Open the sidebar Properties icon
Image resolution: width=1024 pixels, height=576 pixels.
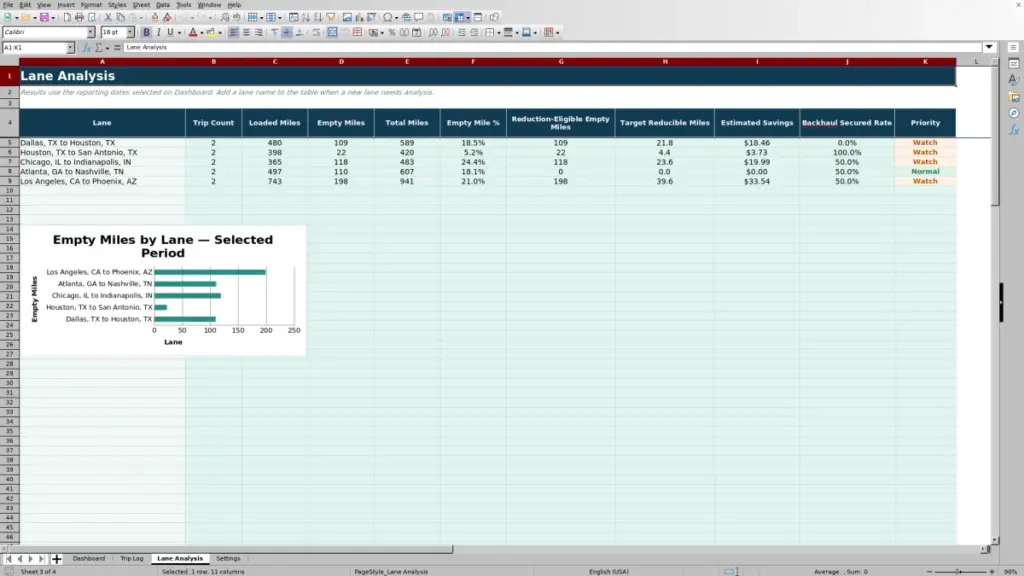pos(1014,64)
